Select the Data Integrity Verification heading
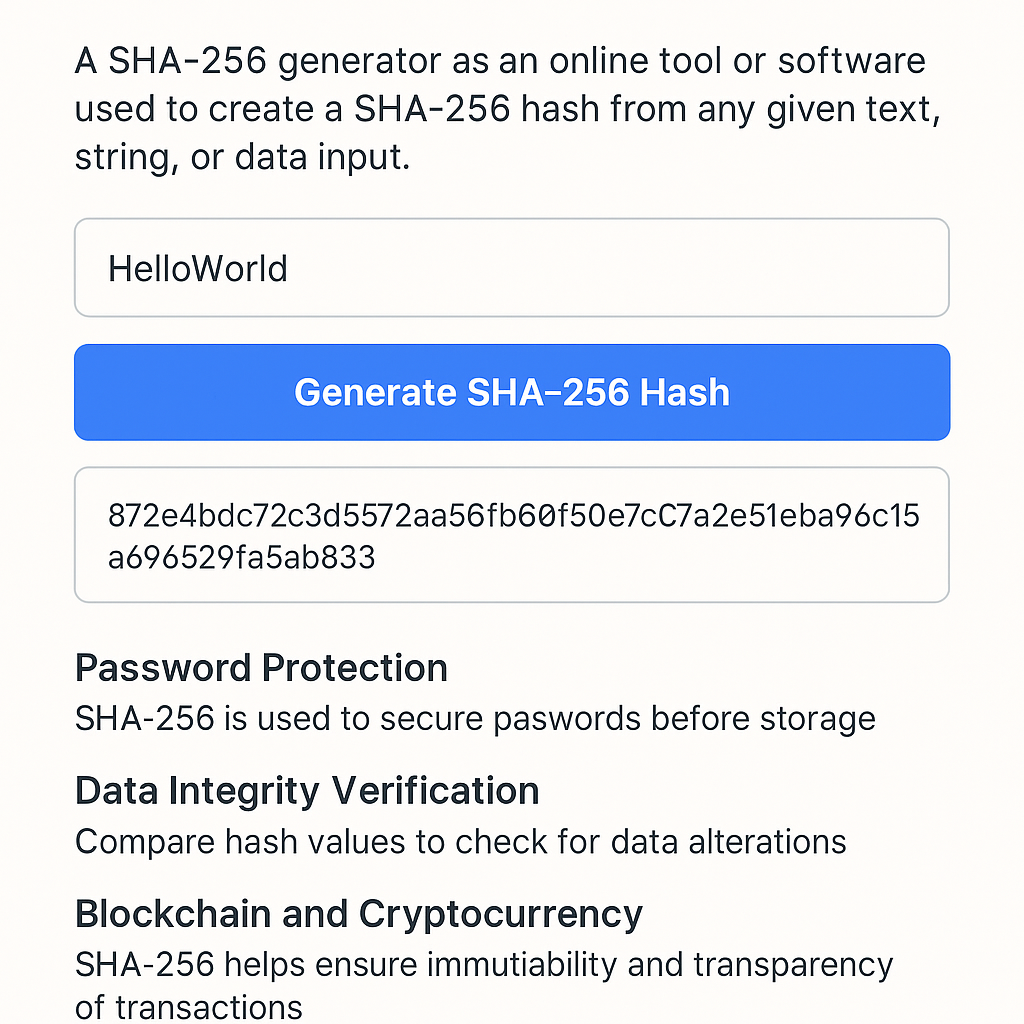The width and height of the screenshot is (1024, 1024). tap(307, 791)
